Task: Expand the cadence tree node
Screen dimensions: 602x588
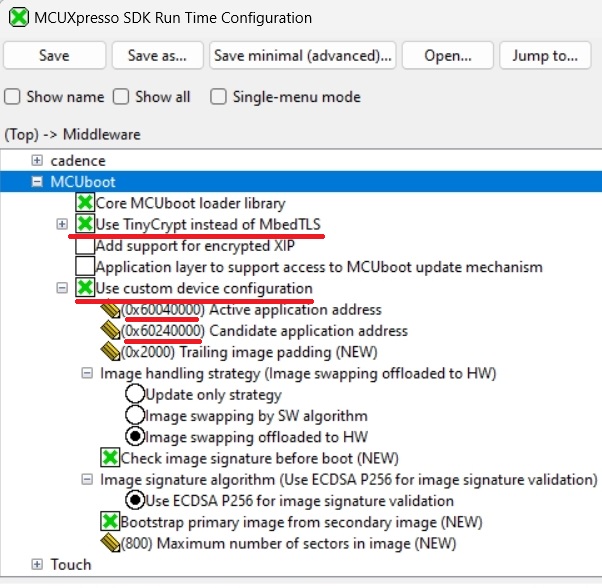Action: tap(37, 161)
